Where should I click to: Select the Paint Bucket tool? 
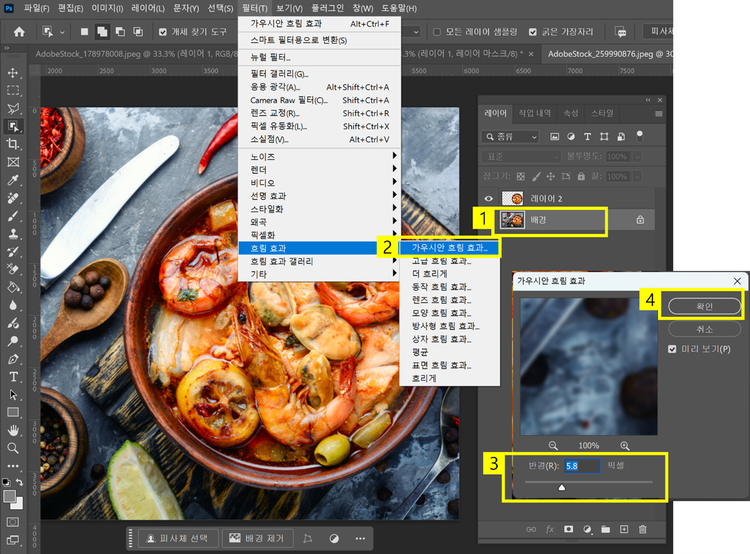(13, 288)
